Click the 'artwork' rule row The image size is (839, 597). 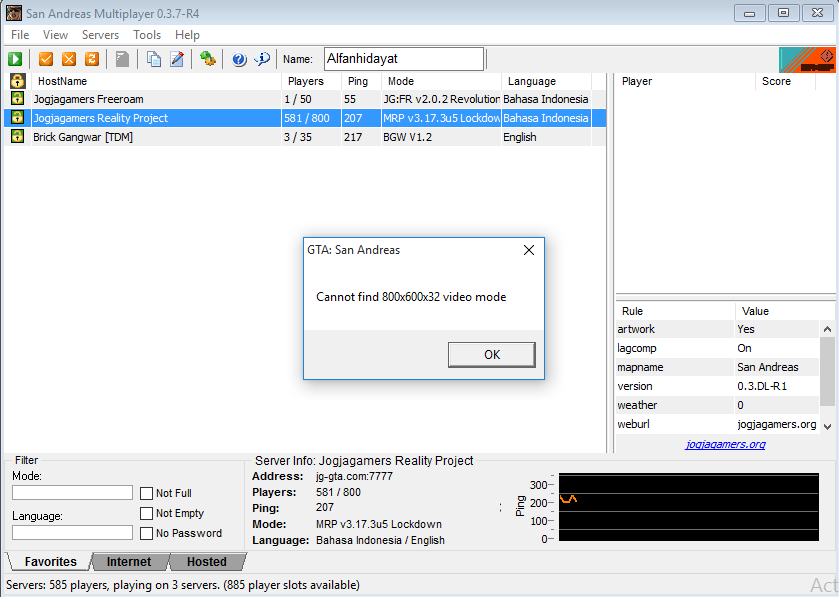(x=718, y=329)
